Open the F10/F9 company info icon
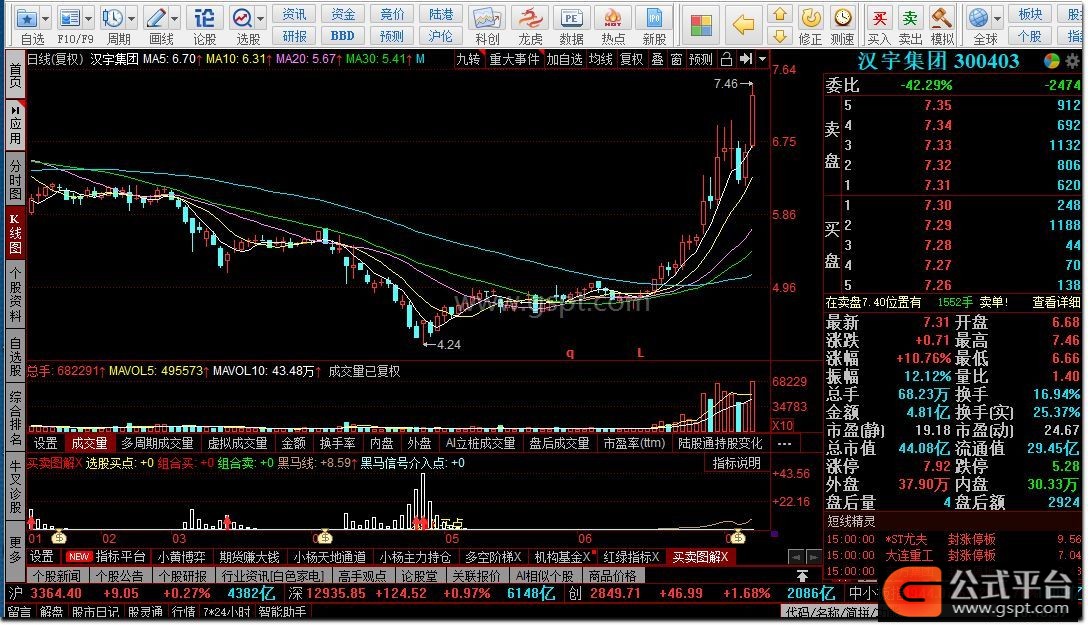Screen dimensions: 1088x625 coord(70,18)
